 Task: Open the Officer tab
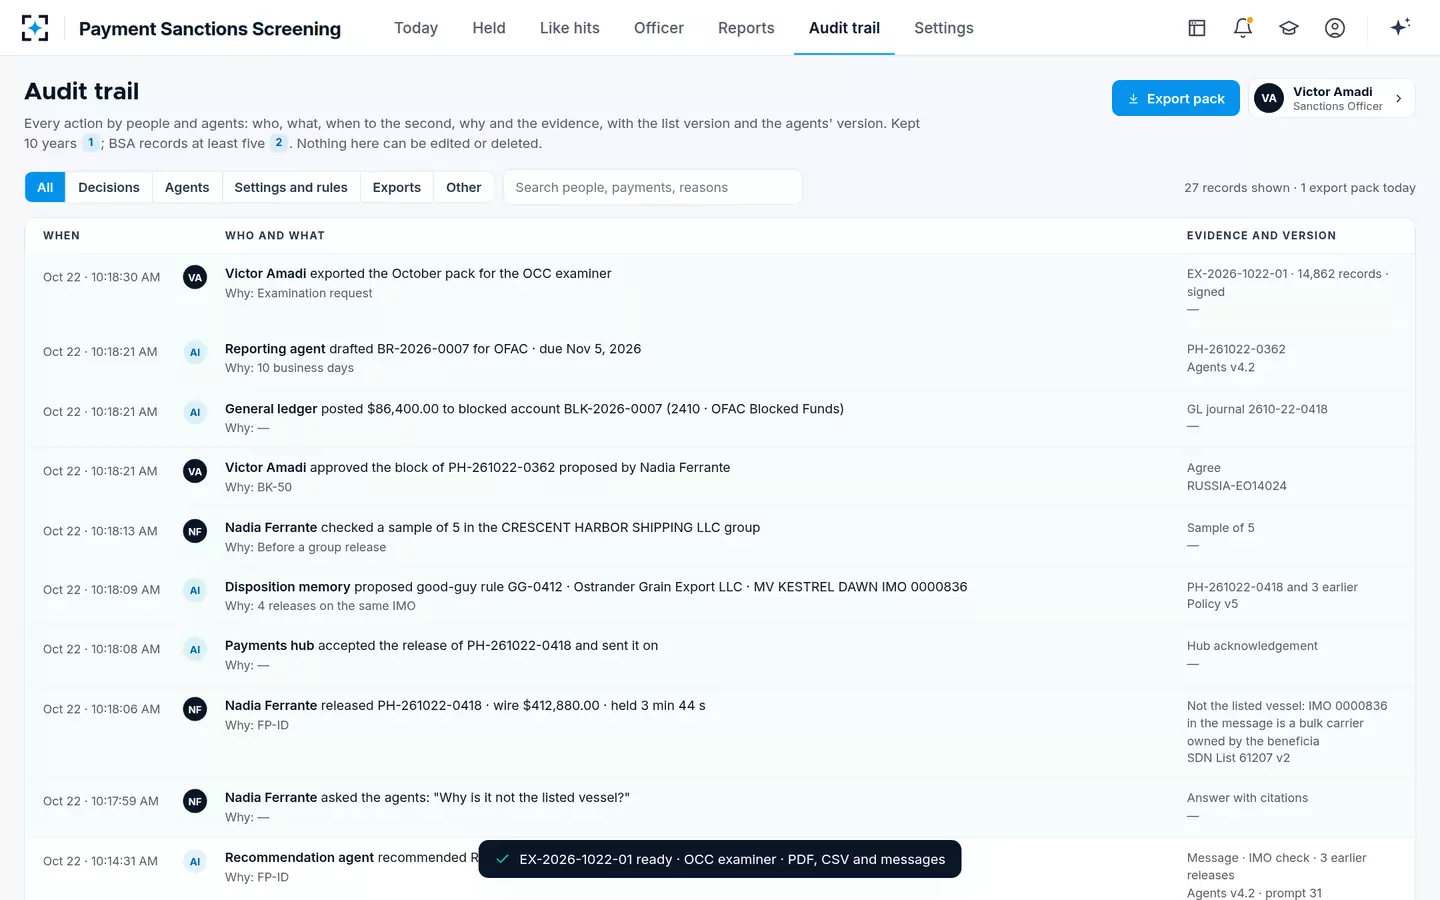click(659, 28)
